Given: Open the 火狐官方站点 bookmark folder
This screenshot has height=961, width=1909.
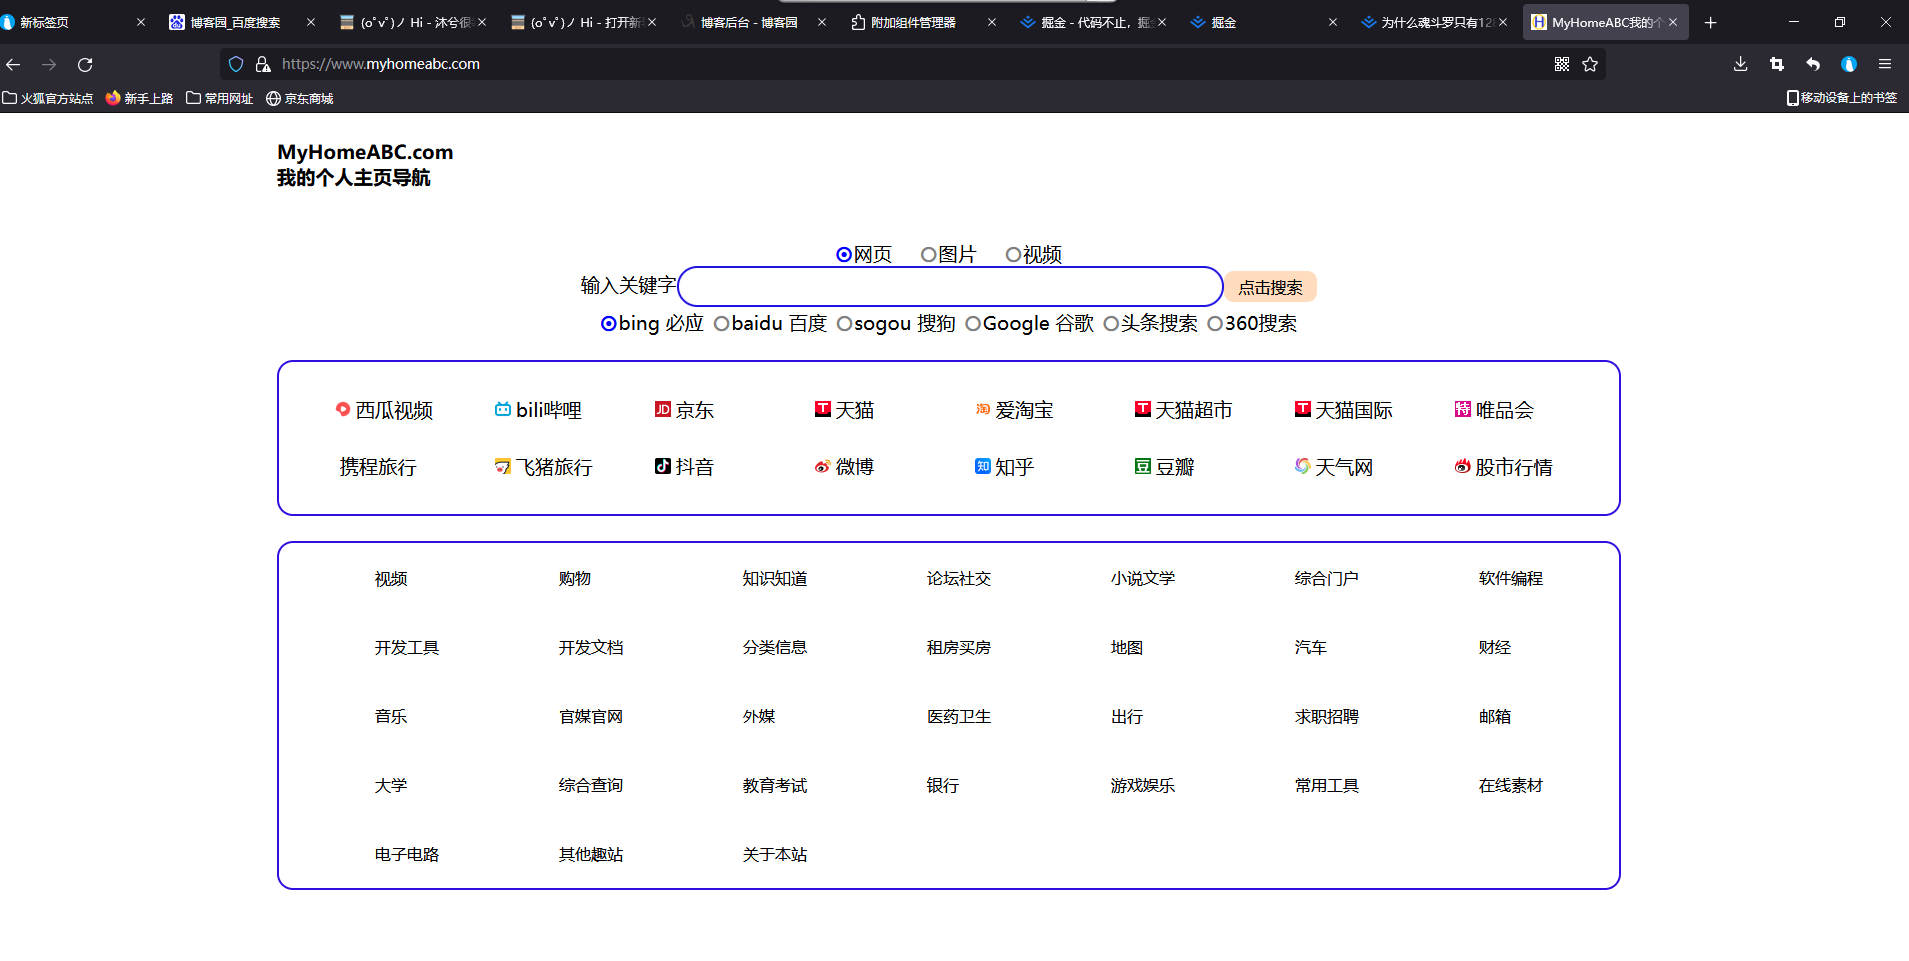Looking at the screenshot, I should (x=48, y=98).
